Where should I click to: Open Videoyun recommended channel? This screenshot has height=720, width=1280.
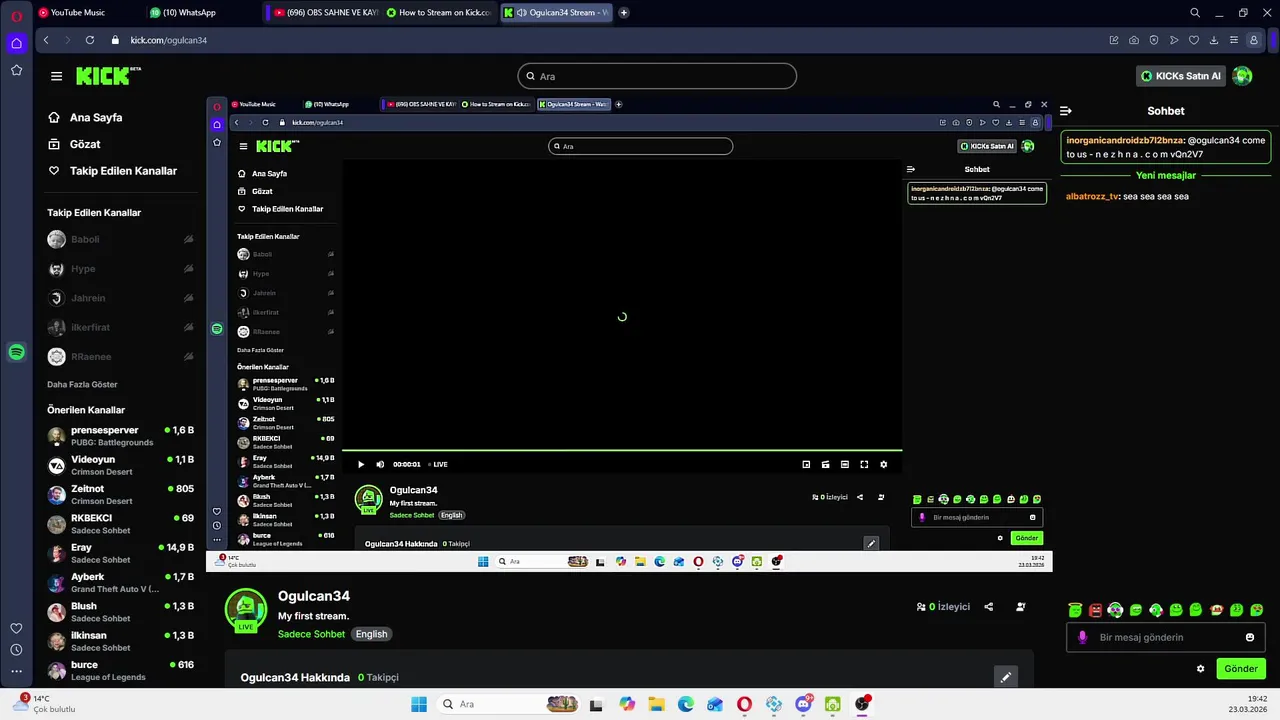(121, 465)
